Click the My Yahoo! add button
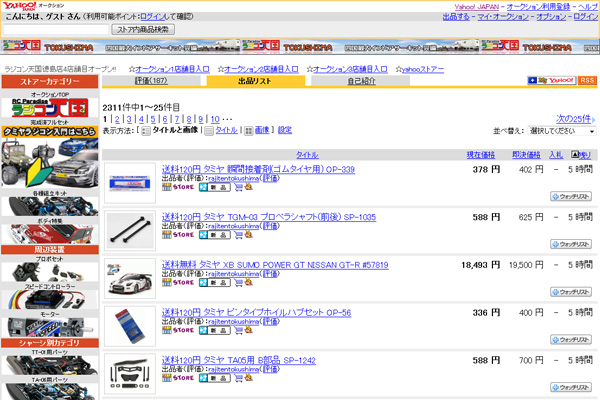This screenshot has width=600, height=400. click(551, 80)
